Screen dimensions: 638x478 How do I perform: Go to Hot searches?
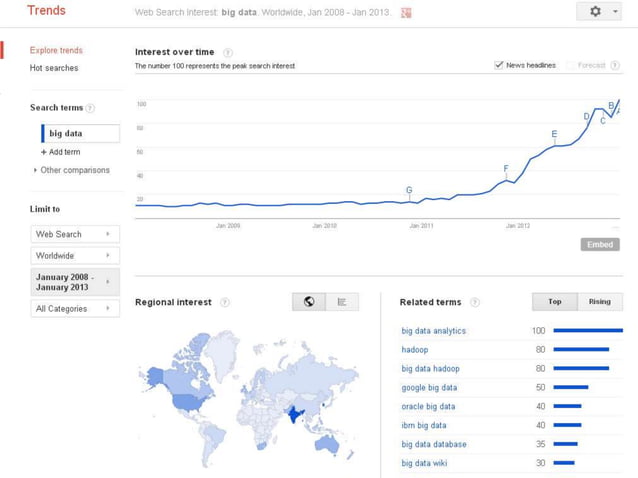[54, 68]
